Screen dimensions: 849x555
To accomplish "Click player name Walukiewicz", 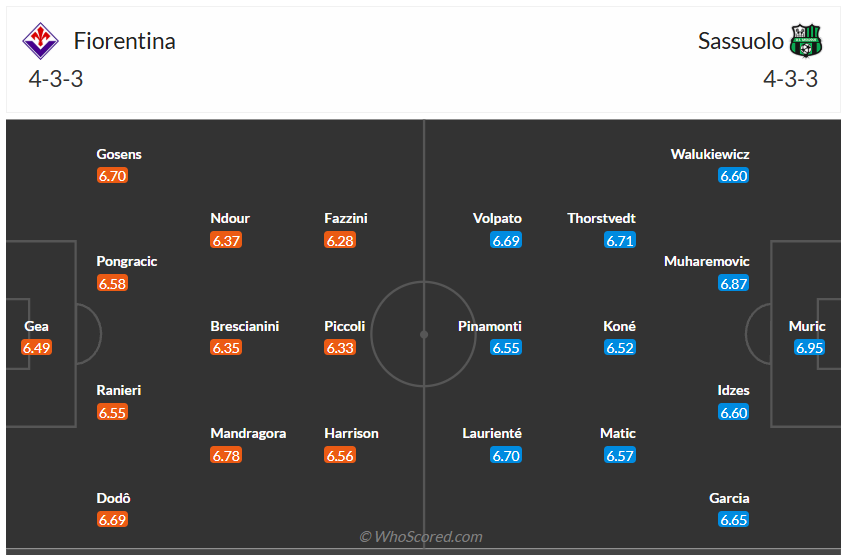I will click(710, 154).
